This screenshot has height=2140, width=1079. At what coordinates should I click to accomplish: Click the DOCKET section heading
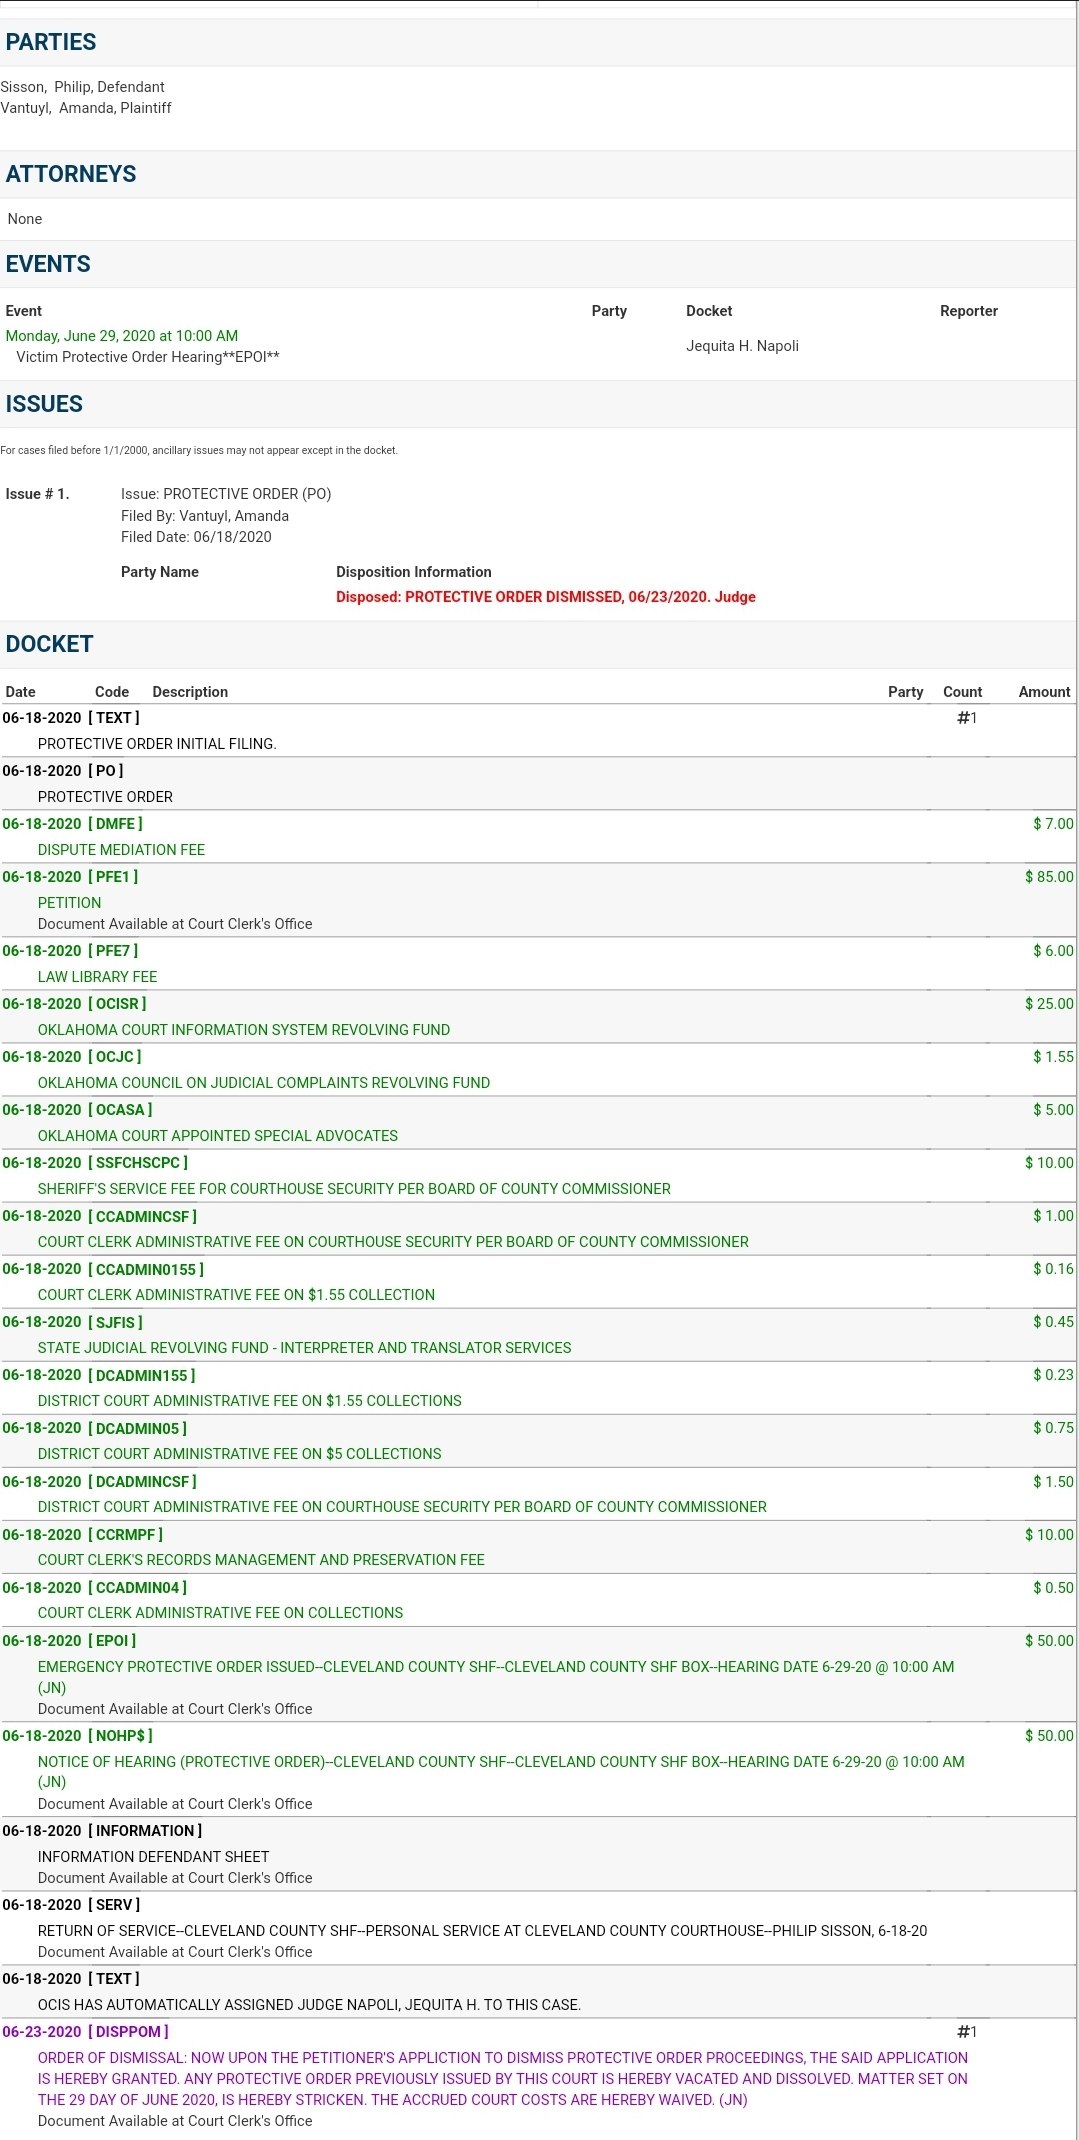(49, 644)
